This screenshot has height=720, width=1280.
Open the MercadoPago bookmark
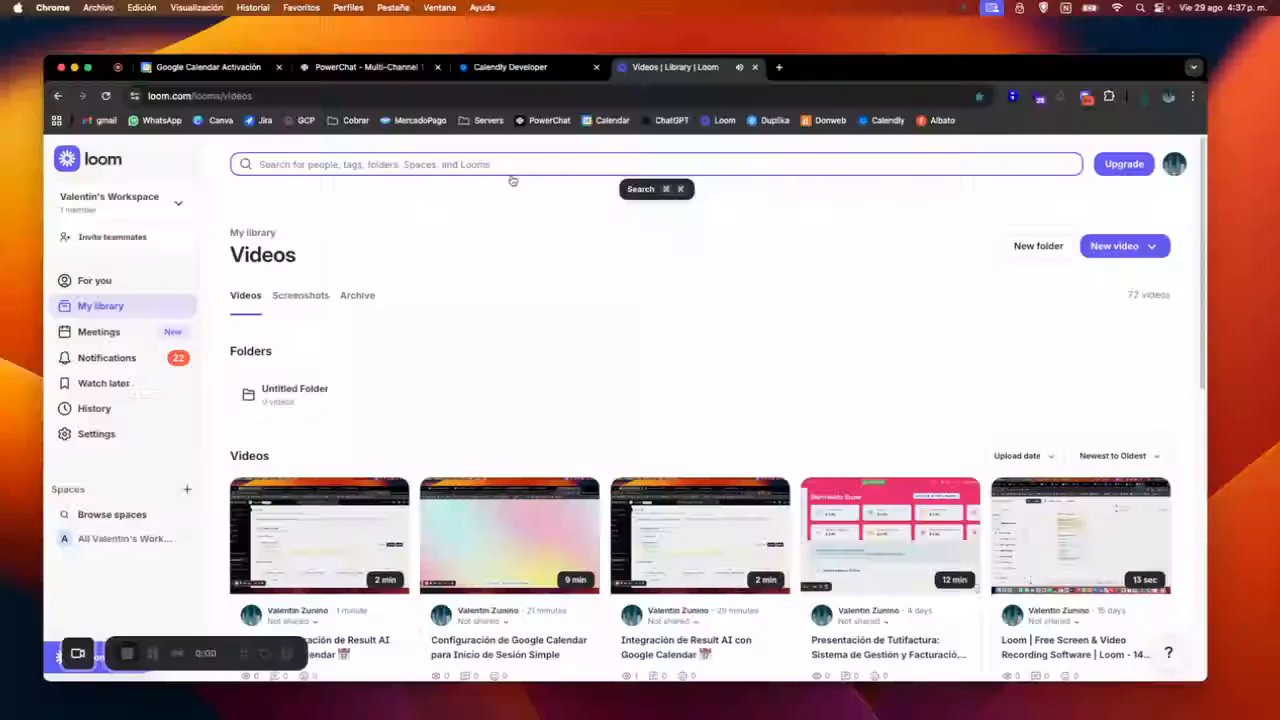click(x=413, y=120)
